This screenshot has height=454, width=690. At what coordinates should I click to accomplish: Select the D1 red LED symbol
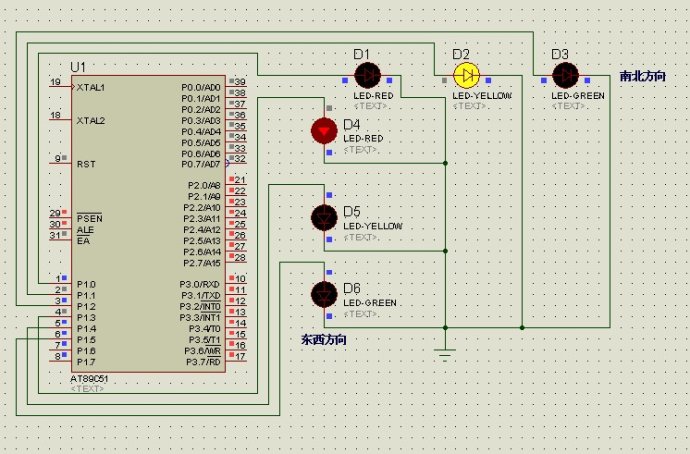coord(367,75)
